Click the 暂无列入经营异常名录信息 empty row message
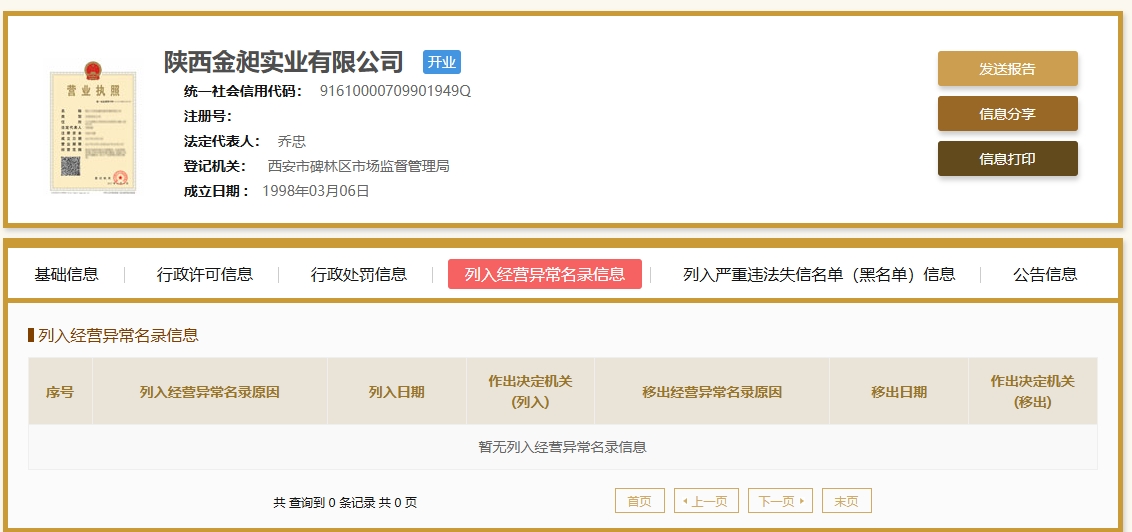 (x=562, y=447)
